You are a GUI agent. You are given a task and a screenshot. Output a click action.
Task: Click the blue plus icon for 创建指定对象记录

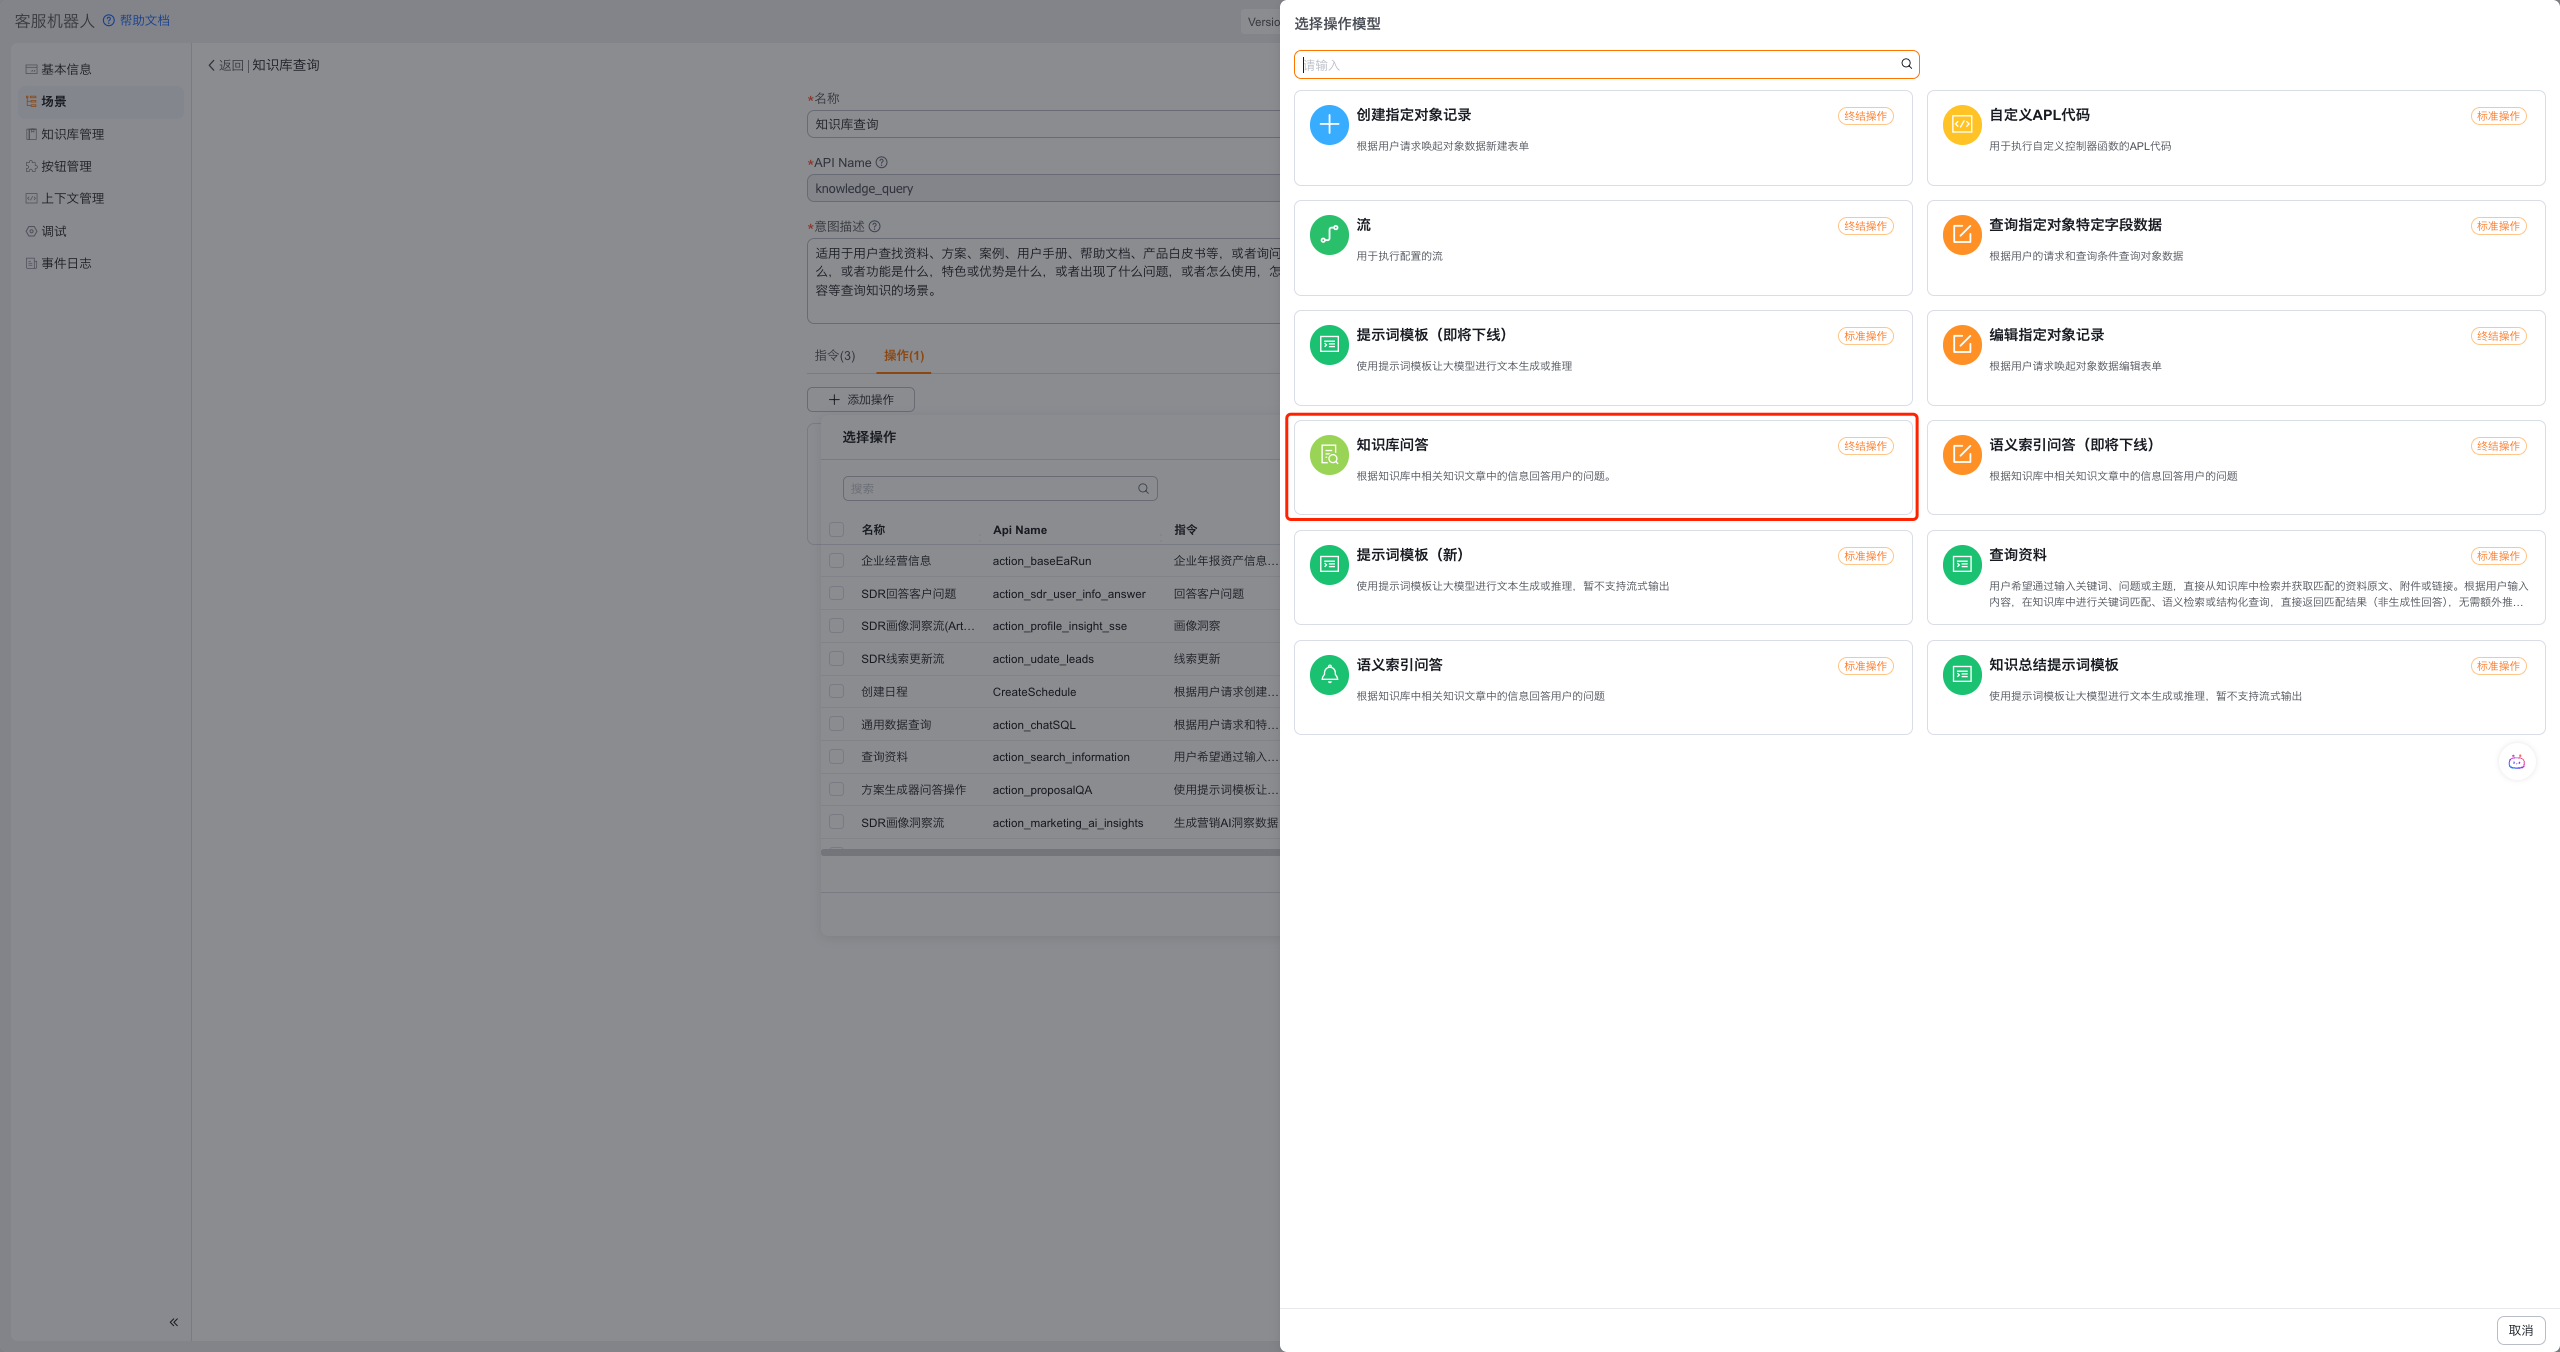coord(1329,125)
